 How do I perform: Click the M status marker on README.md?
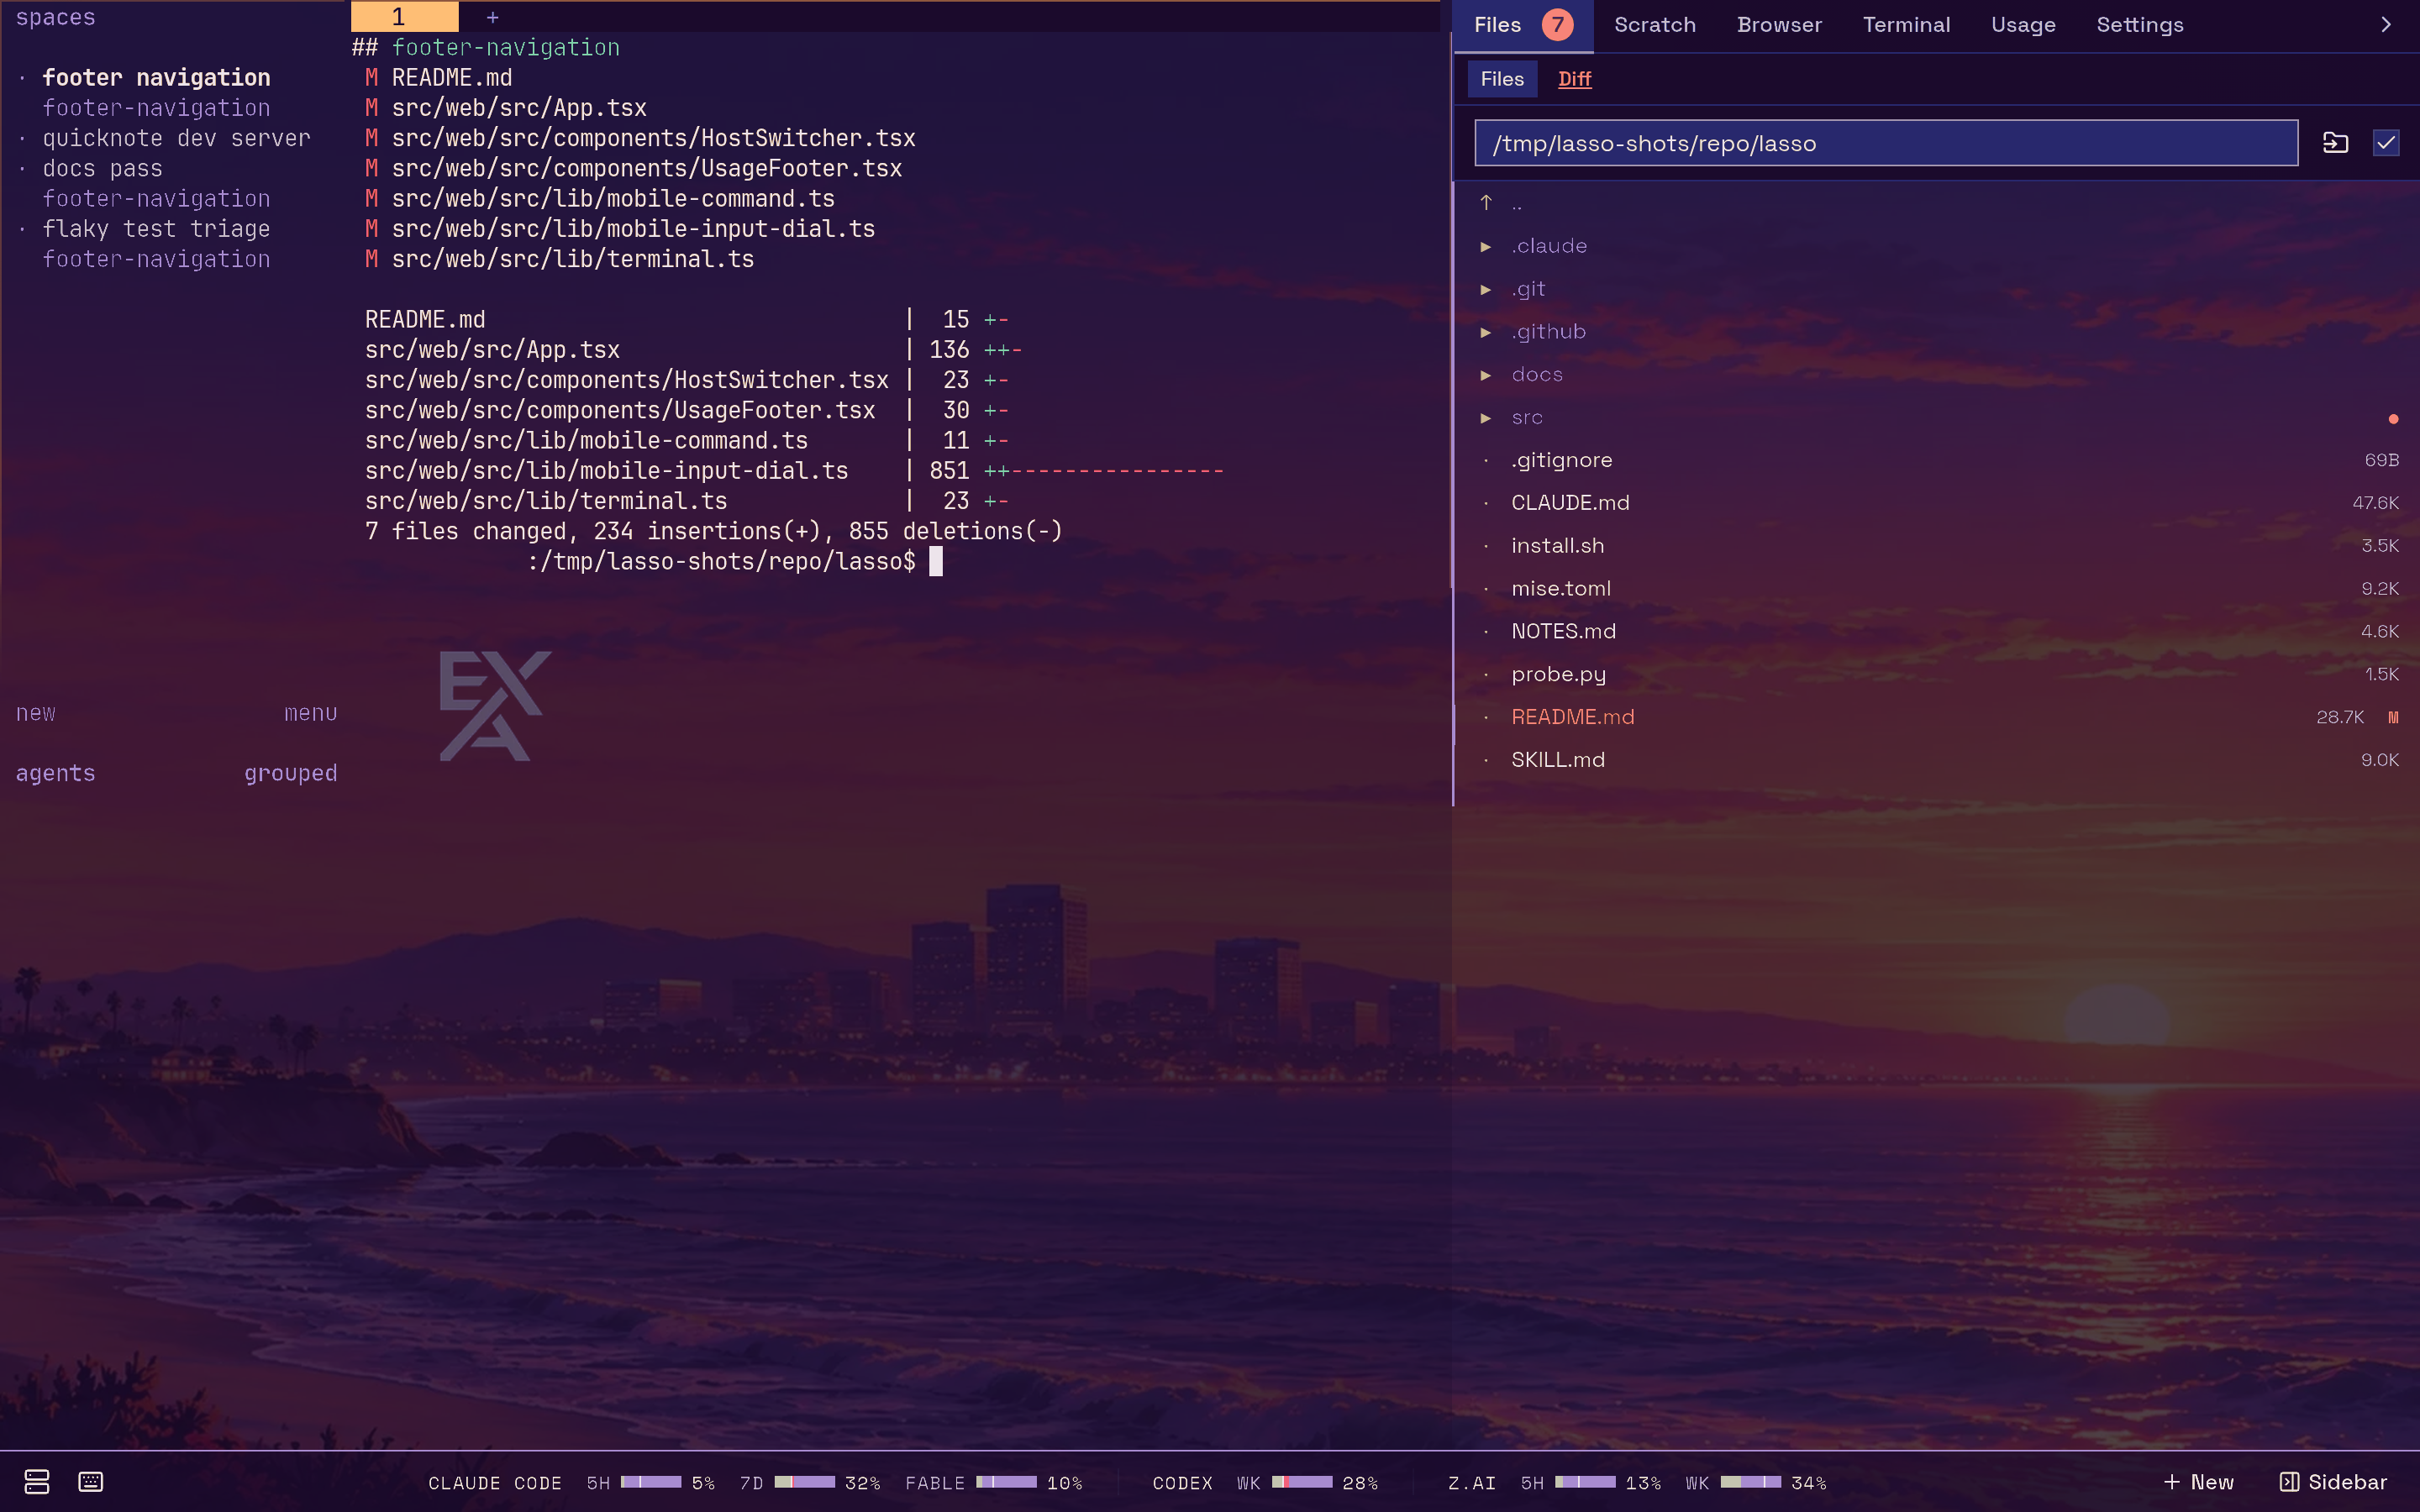2393,717
